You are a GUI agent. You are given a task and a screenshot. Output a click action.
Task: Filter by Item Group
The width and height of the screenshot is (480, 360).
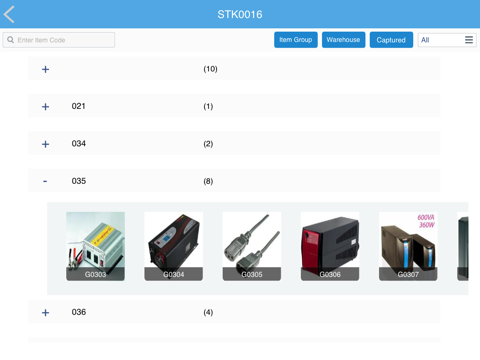(x=296, y=40)
